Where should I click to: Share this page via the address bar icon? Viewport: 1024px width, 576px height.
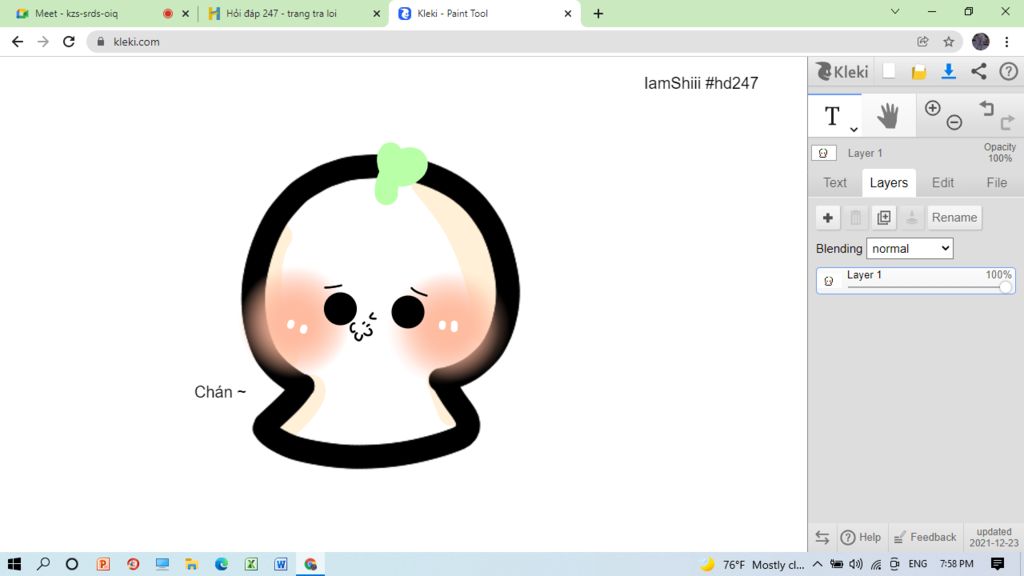coord(923,41)
